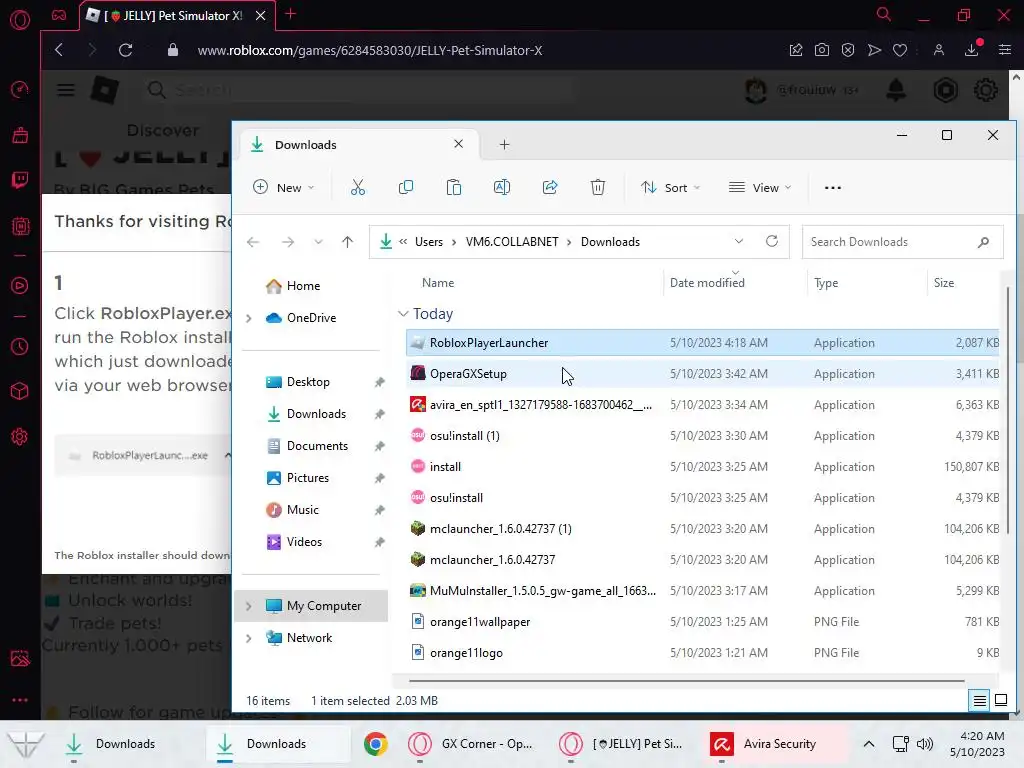This screenshot has width=1024, height=768.
Task: Click the Share icon in Explorer toolbar
Action: click(550, 187)
